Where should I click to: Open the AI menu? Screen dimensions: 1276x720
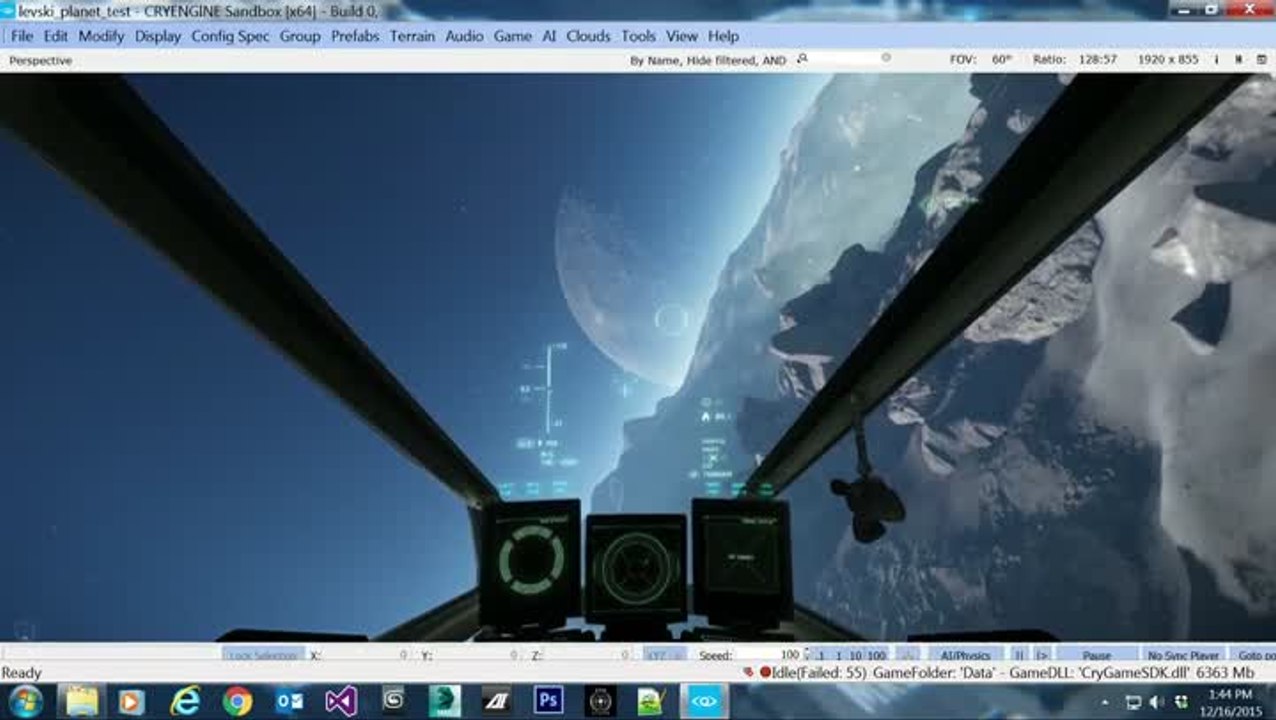tap(549, 36)
